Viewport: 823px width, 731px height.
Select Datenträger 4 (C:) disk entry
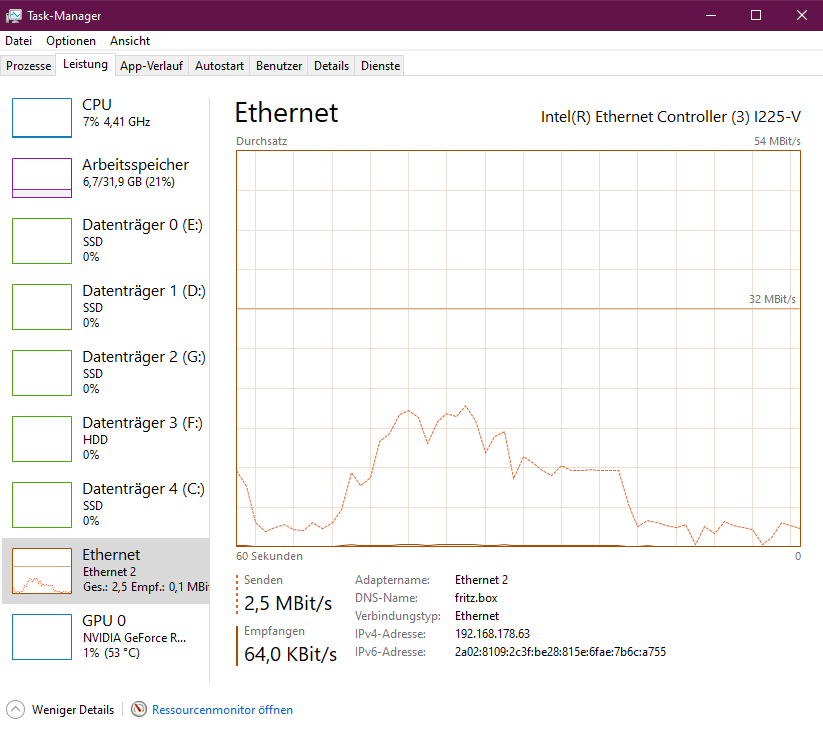tap(105, 505)
